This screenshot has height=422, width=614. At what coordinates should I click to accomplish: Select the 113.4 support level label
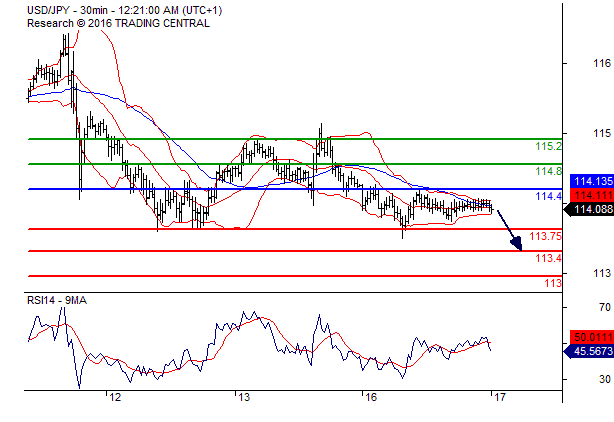[x=548, y=259]
